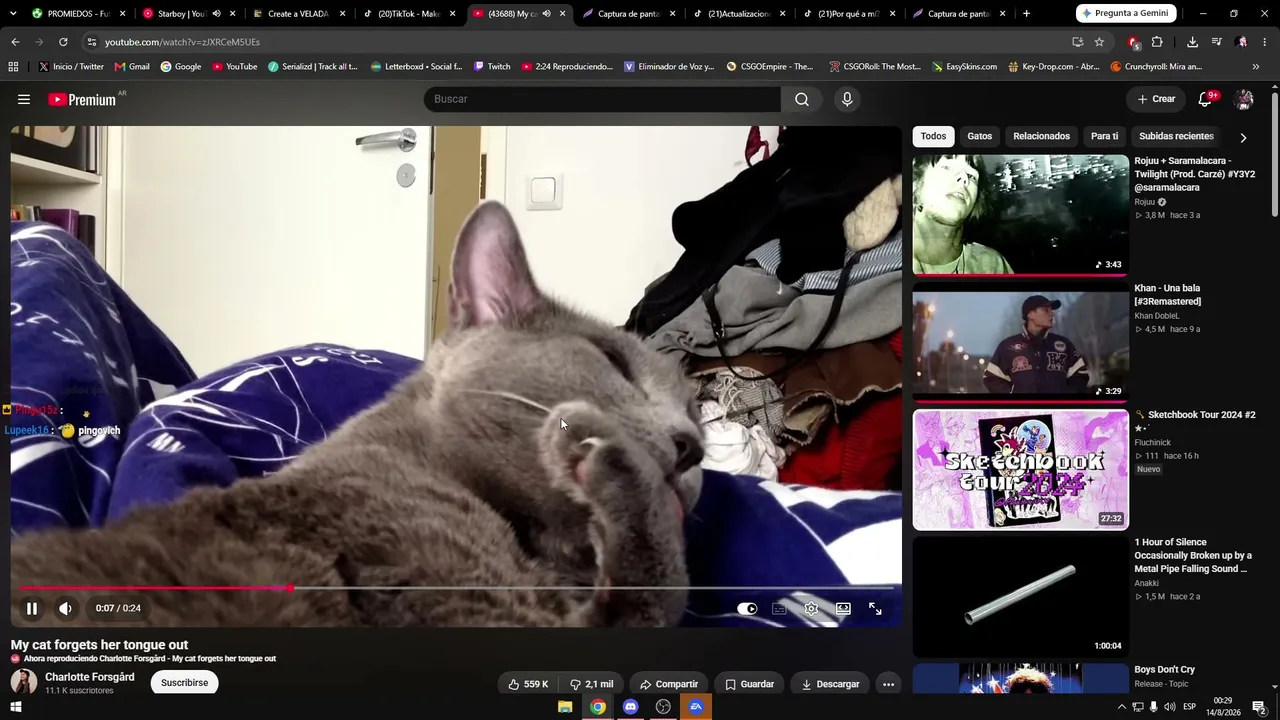Save video with the Guardar button

749,684
